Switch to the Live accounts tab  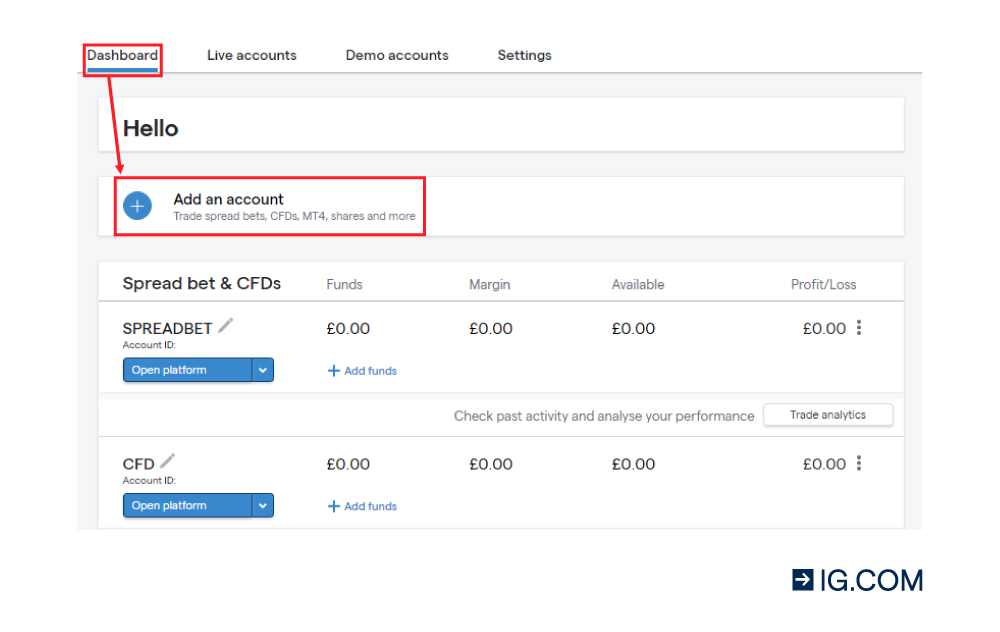click(x=251, y=55)
